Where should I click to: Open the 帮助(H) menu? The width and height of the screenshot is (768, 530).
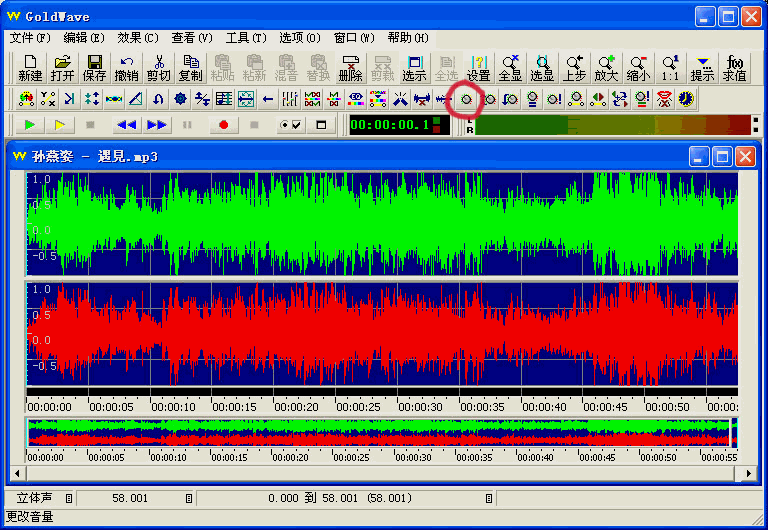[408, 38]
